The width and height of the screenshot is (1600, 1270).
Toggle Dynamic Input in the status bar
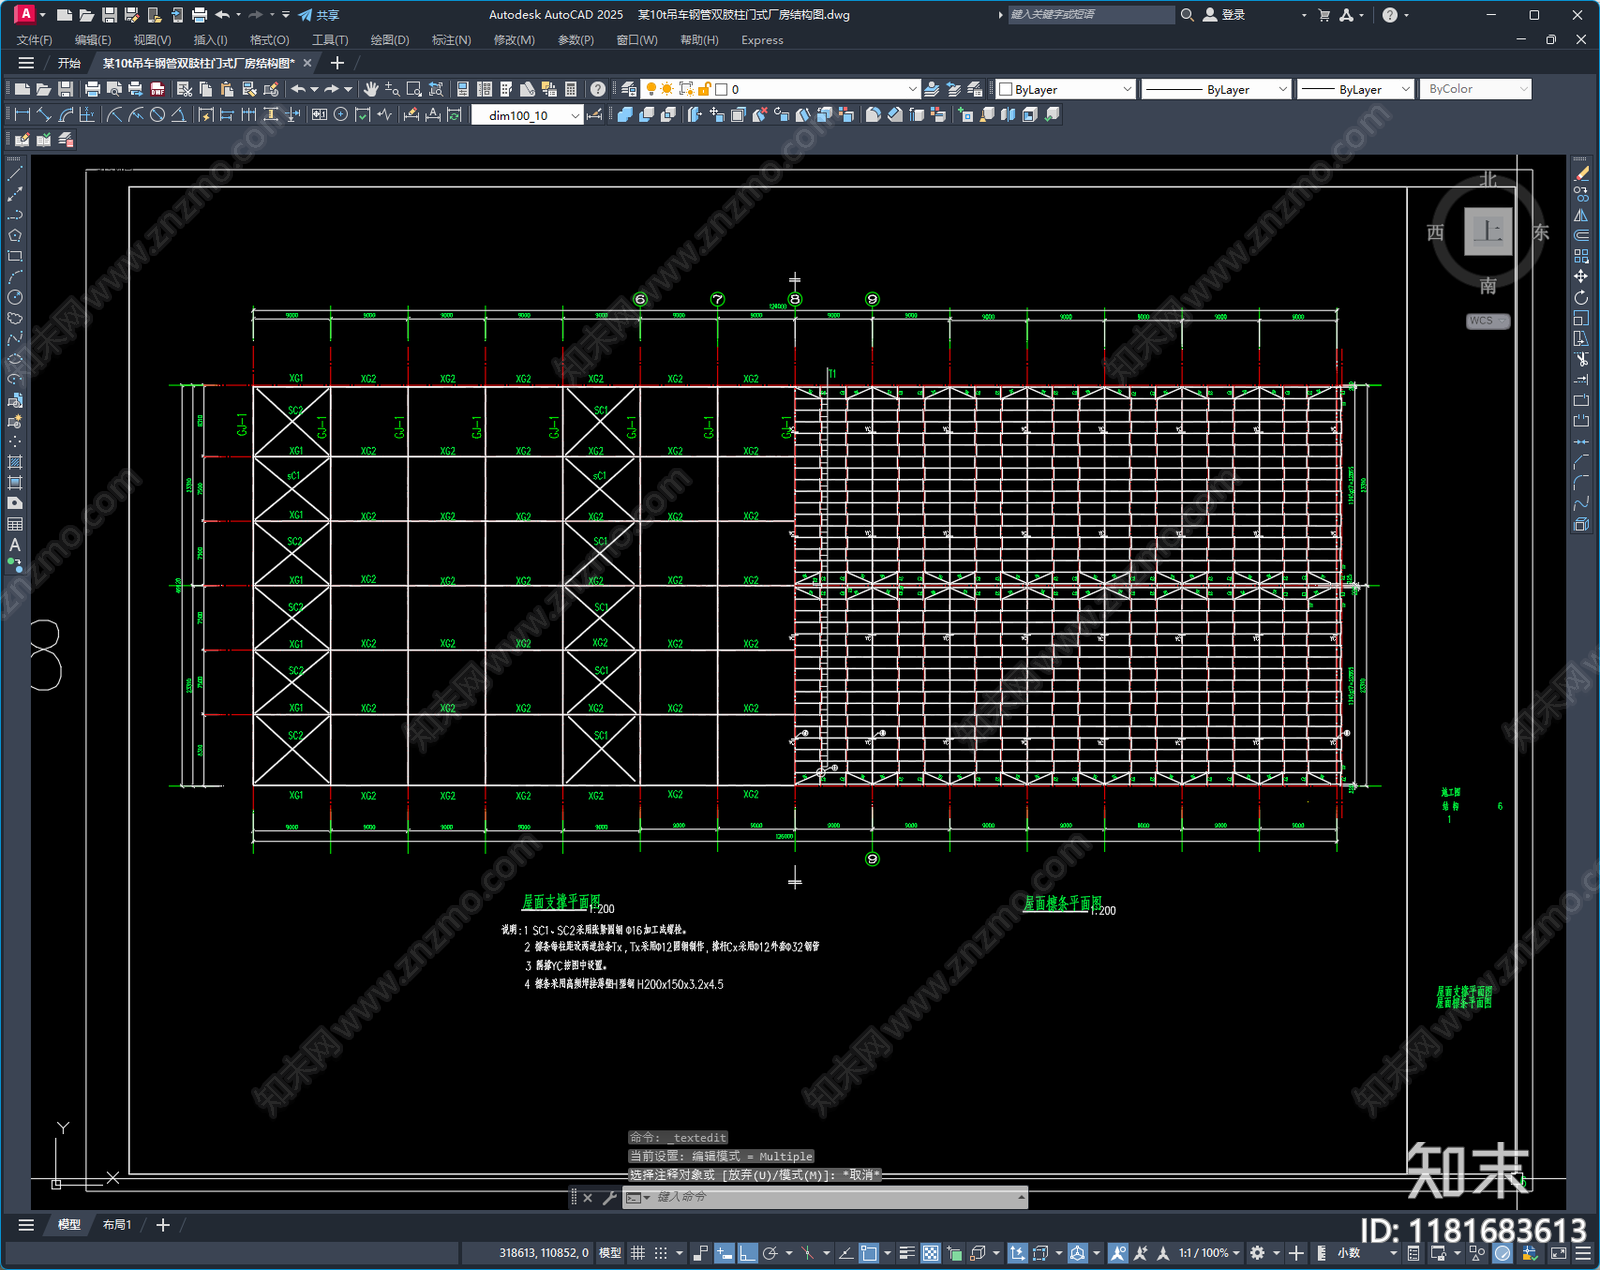(724, 1253)
